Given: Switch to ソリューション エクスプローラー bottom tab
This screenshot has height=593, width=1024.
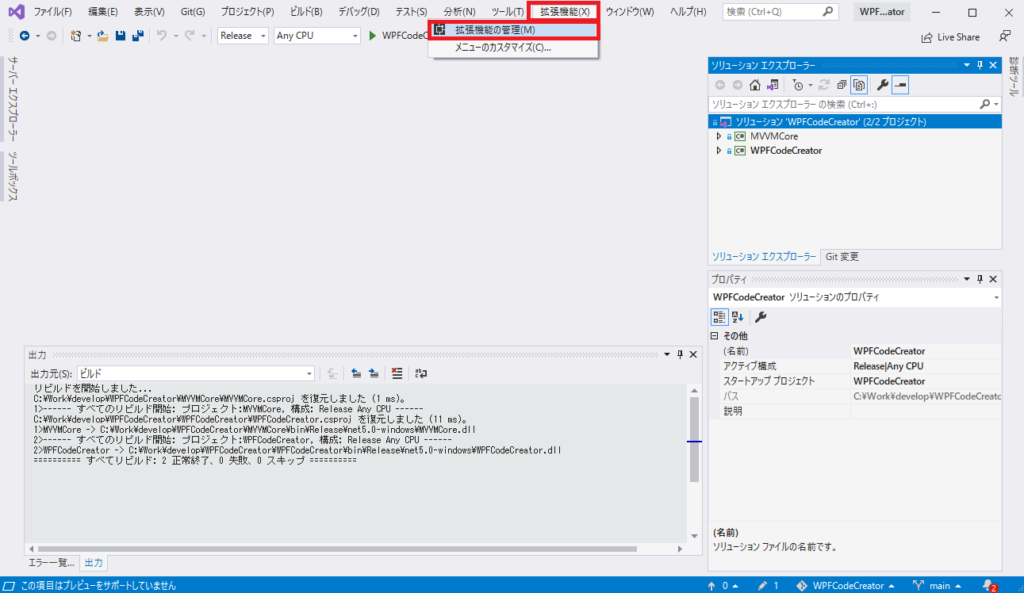Looking at the screenshot, I should point(764,257).
